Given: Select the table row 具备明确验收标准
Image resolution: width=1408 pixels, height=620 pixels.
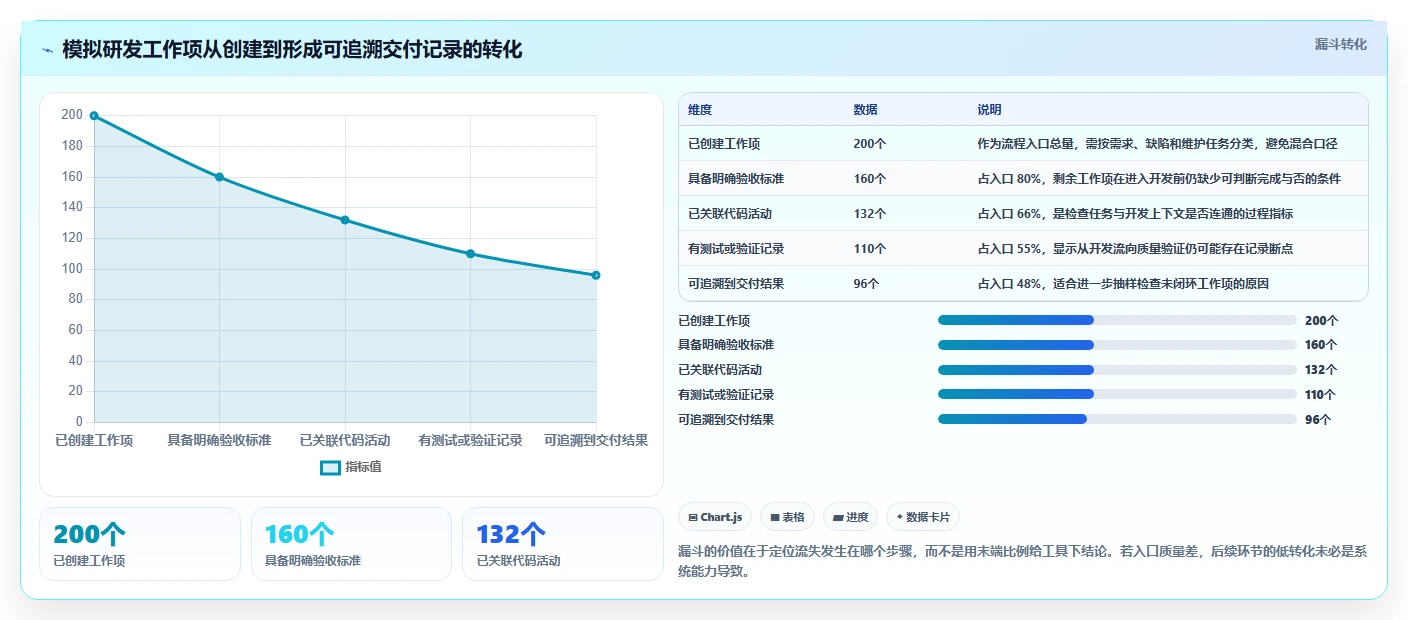Looking at the screenshot, I should pos(1023,179).
